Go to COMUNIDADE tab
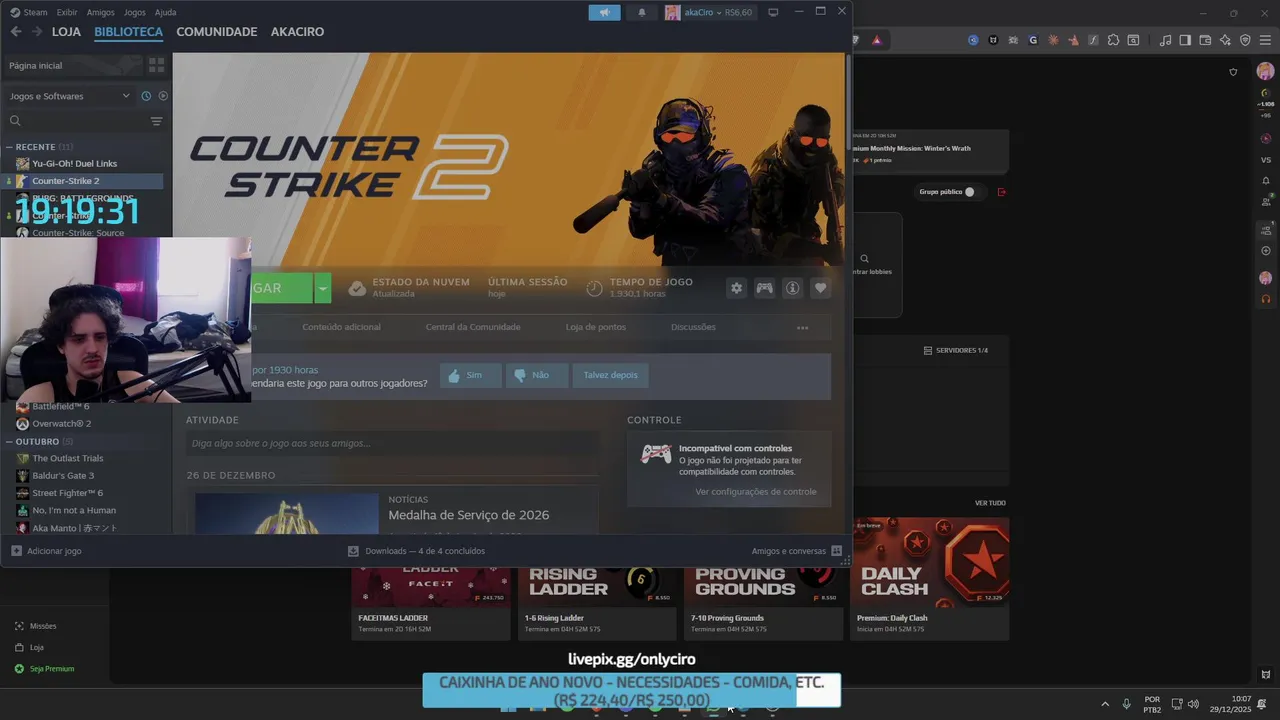The image size is (1280, 720). click(217, 32)
